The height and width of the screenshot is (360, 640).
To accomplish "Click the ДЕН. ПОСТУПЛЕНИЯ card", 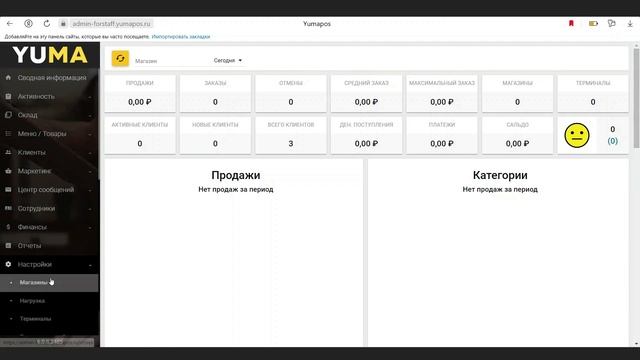I will coord(366,135).
